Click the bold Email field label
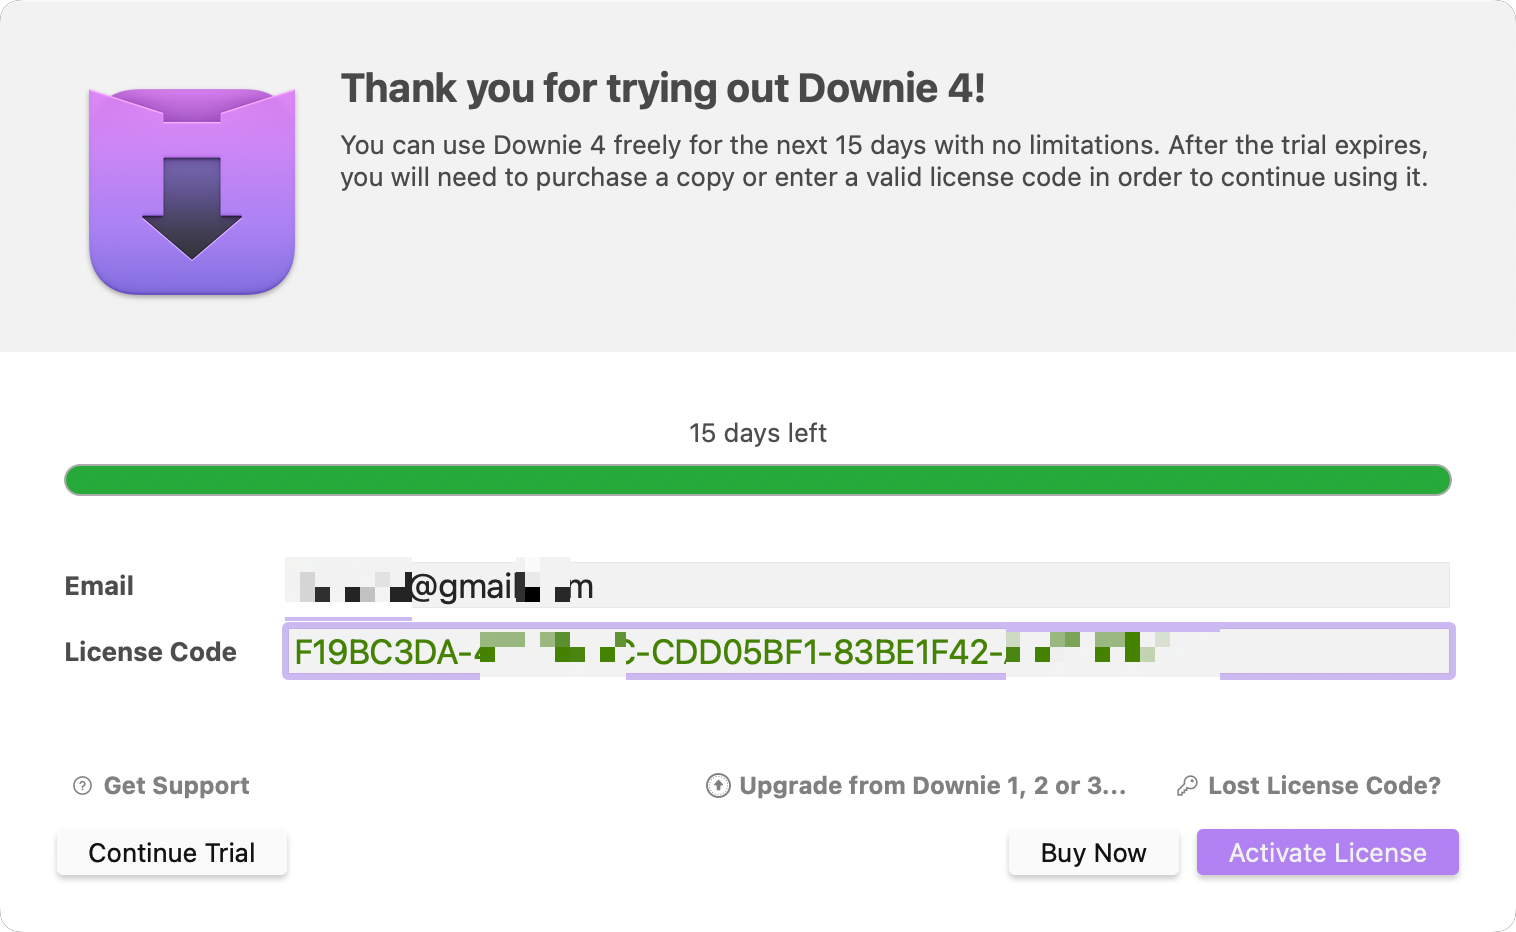The height and width of the screenshot is (932, 1516). [x=99, y=586]
